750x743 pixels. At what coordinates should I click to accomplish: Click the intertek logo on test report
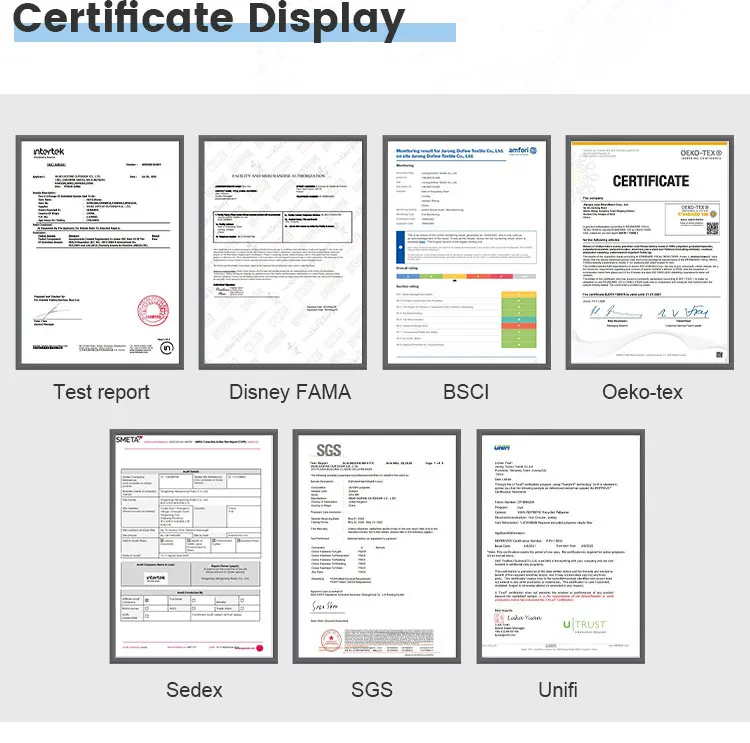[48, 152]
